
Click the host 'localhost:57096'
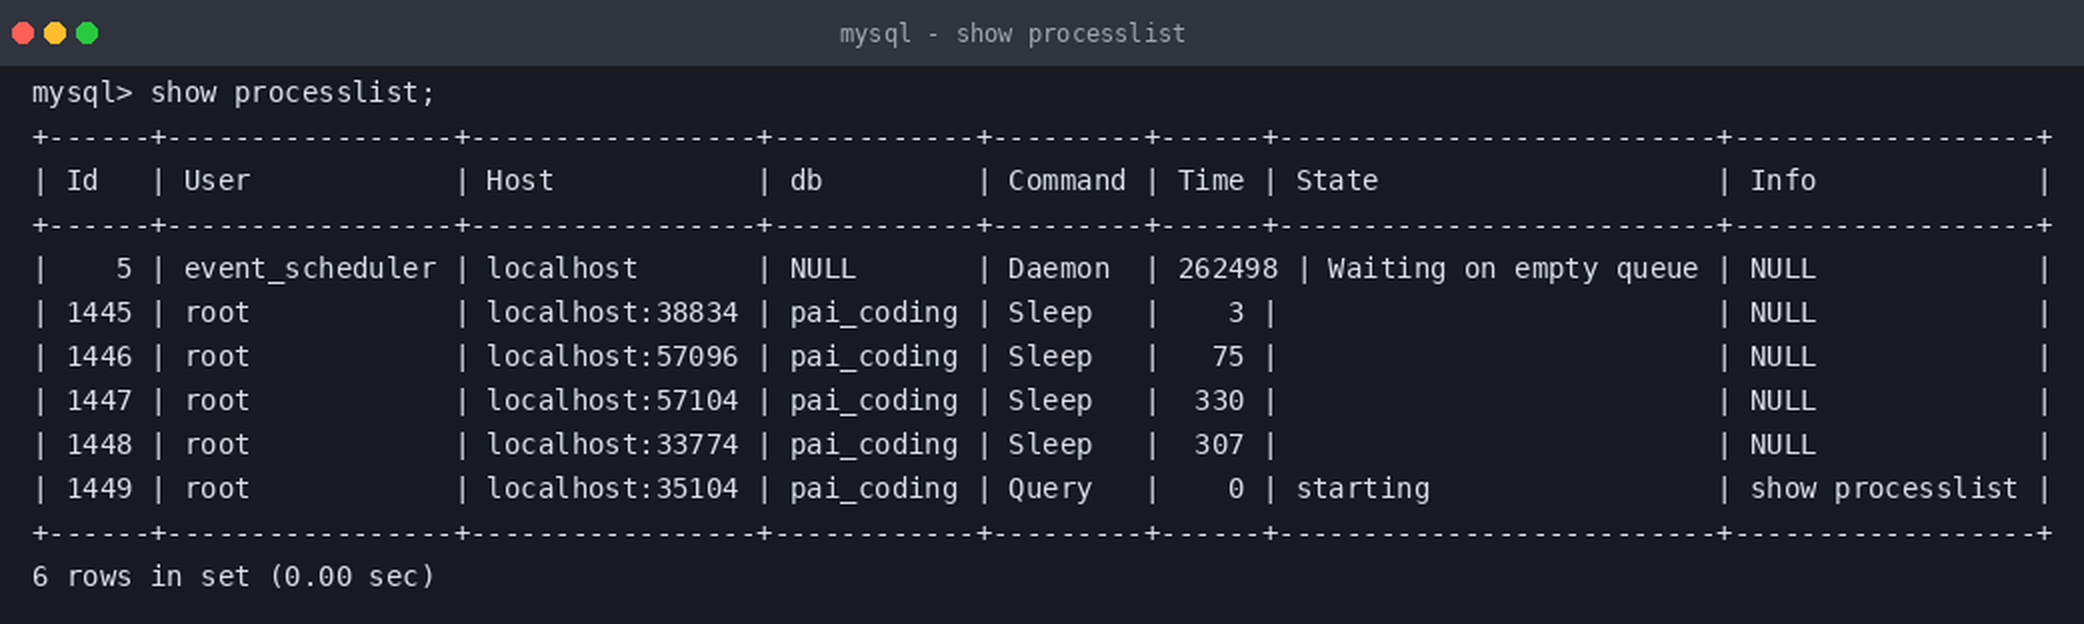pyautogui.click(x=612, y=357)
